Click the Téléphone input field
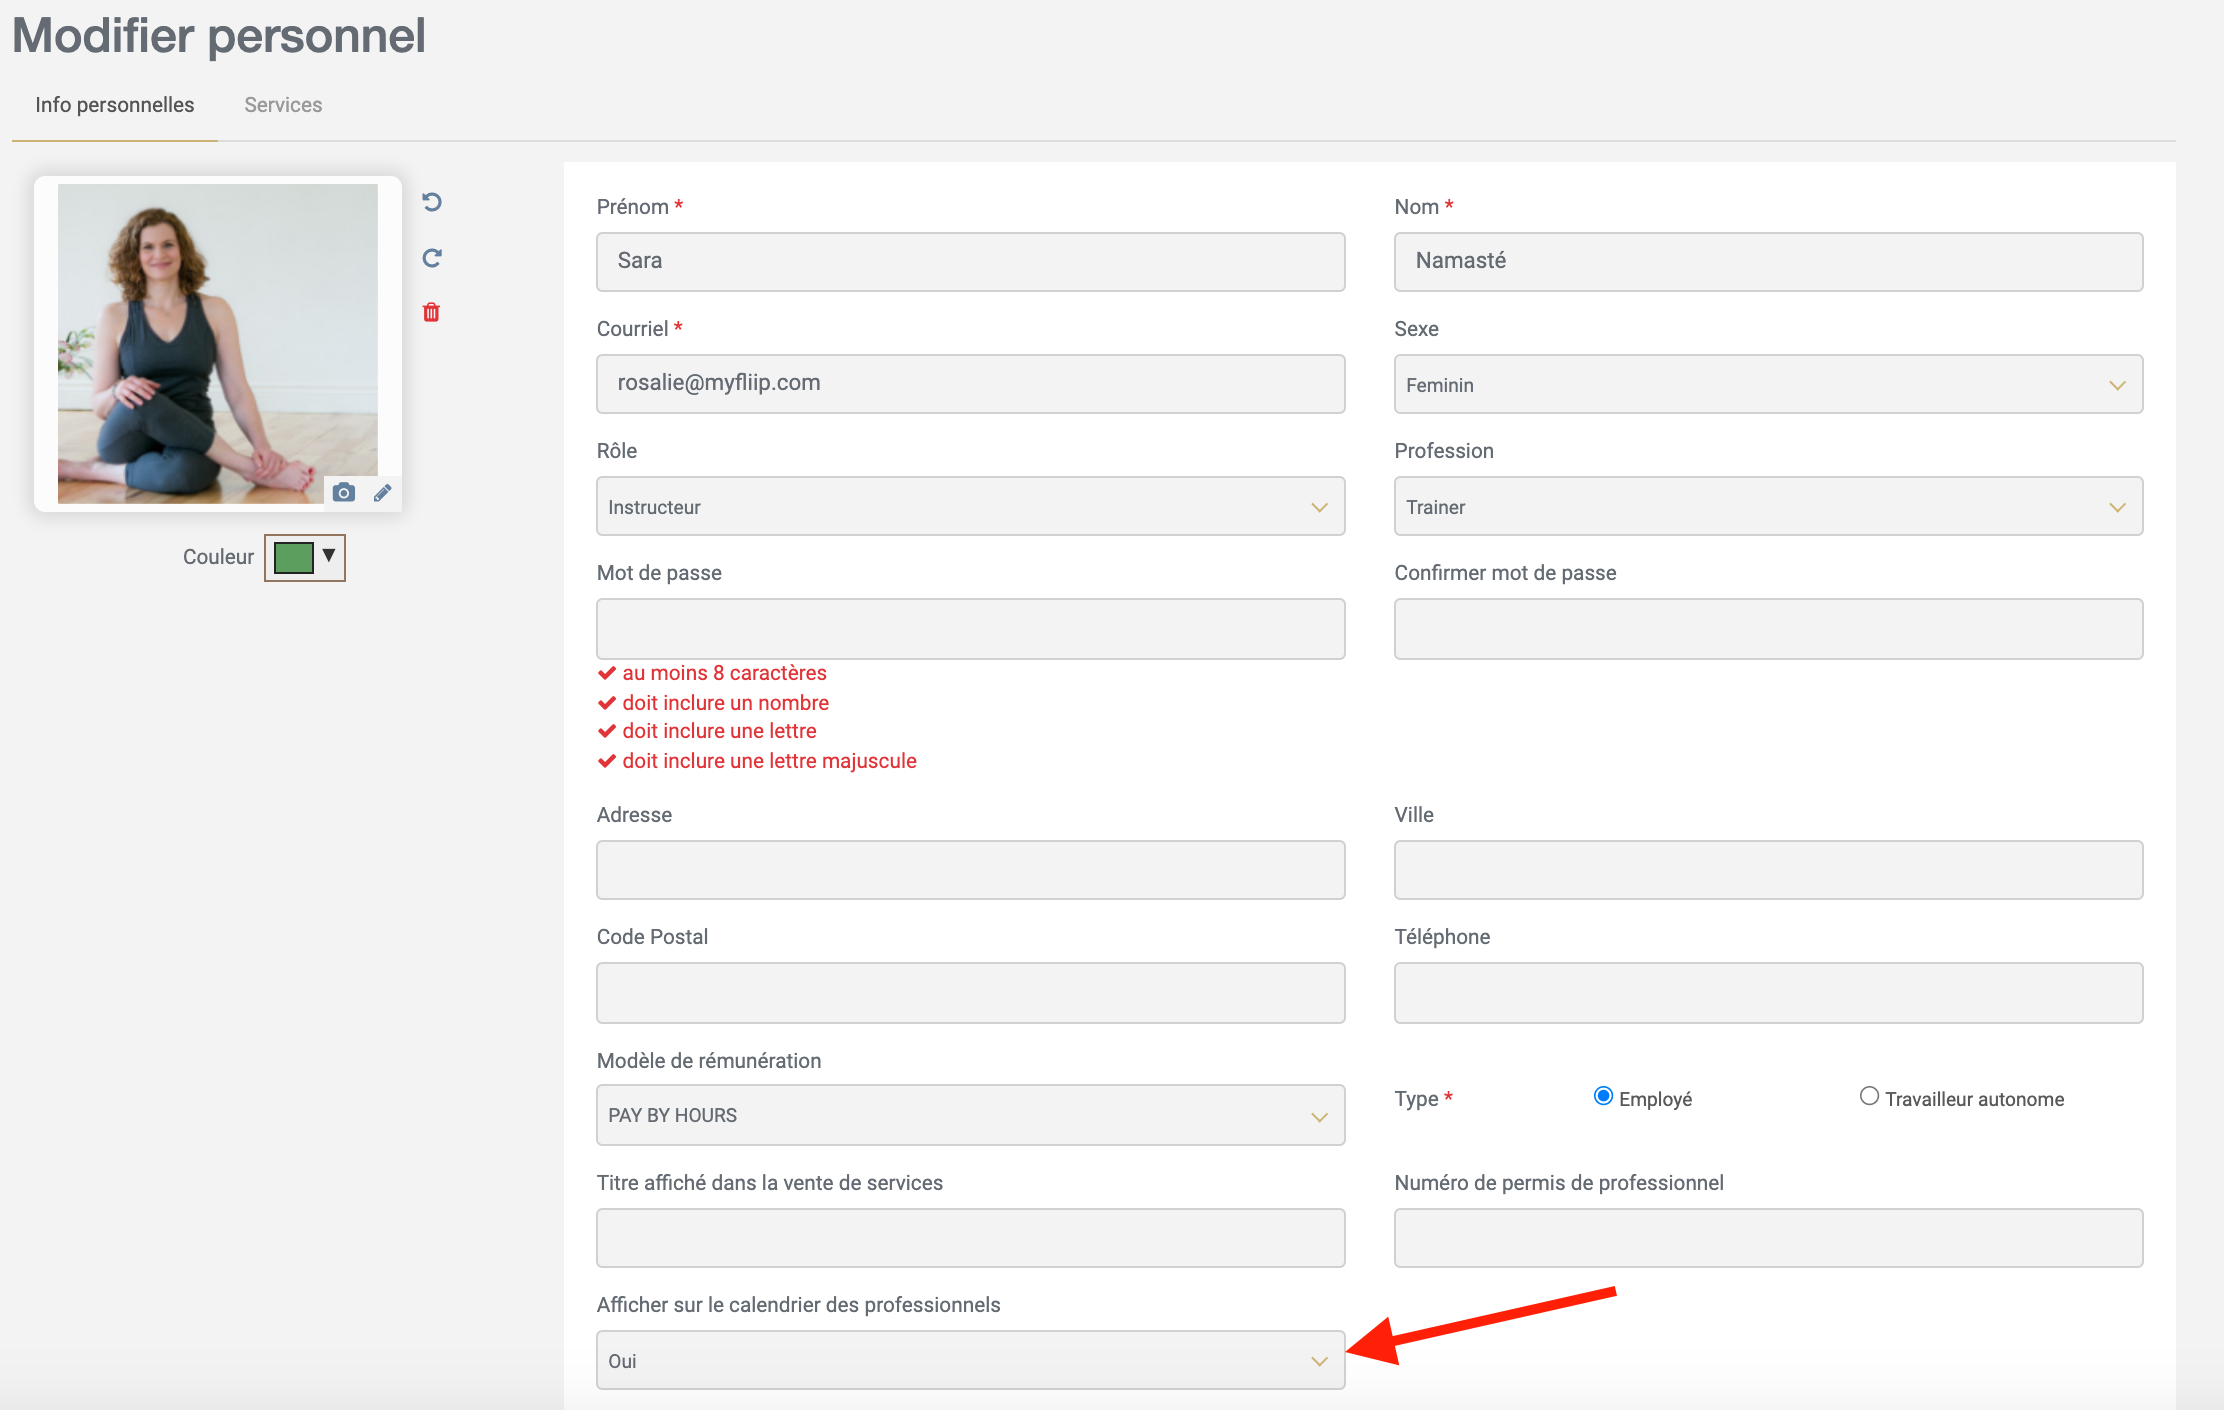This screenshot has height=1410, width=2224. (x=1768, y=993)
